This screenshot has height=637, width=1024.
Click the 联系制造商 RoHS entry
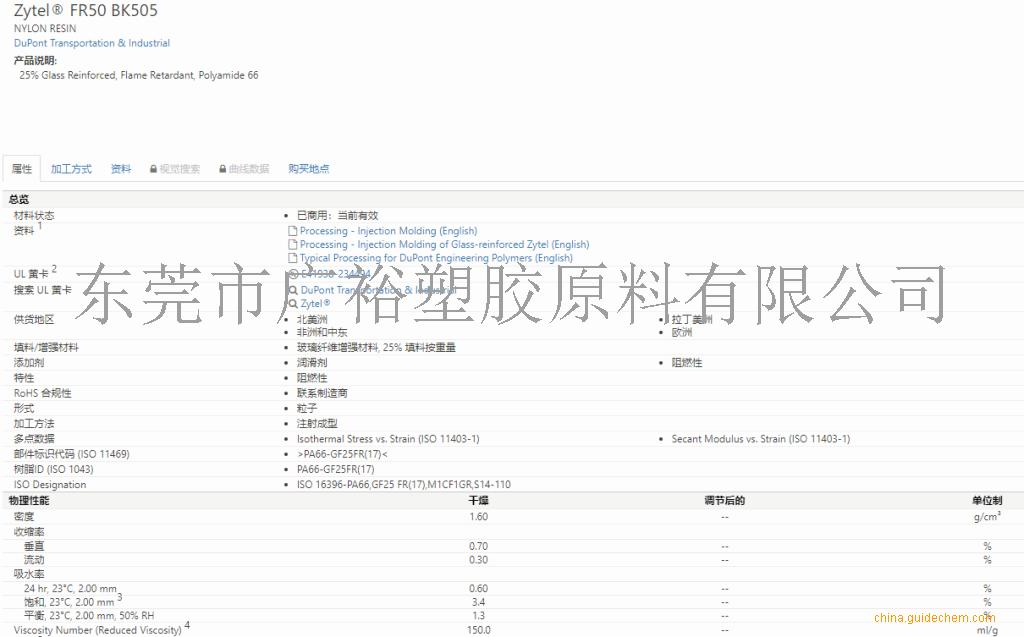[x=322, y=393]
